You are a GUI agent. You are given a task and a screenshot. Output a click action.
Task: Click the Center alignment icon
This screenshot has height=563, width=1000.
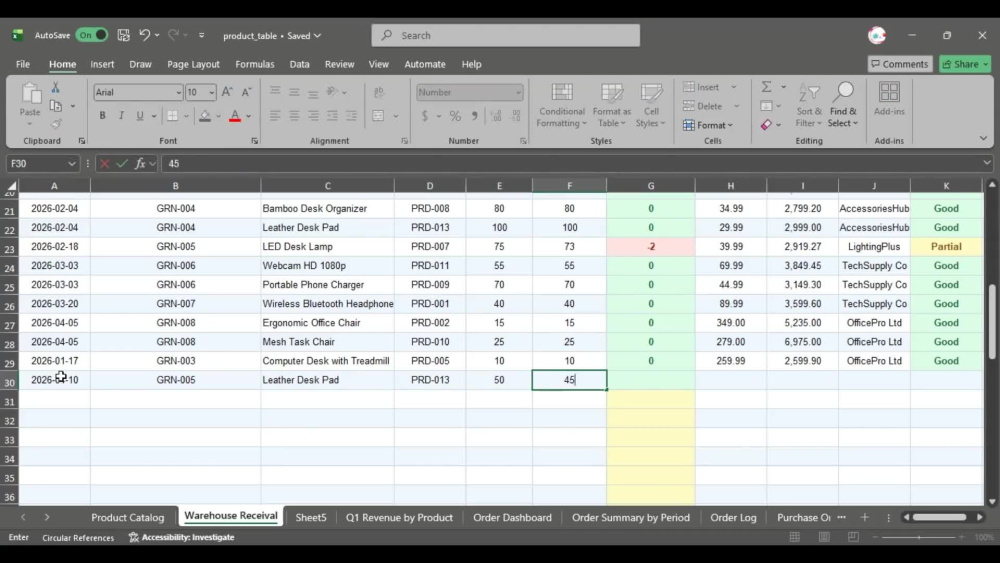click(294, 115)
